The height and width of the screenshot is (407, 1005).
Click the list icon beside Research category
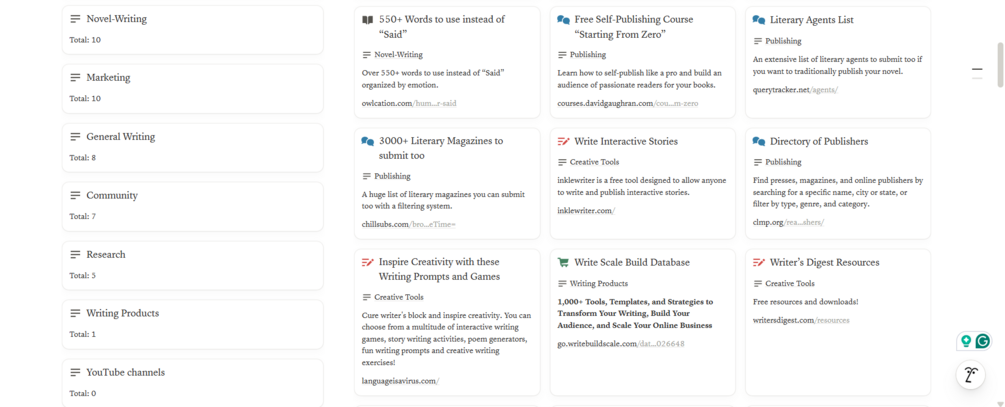[x=75, y=254]
